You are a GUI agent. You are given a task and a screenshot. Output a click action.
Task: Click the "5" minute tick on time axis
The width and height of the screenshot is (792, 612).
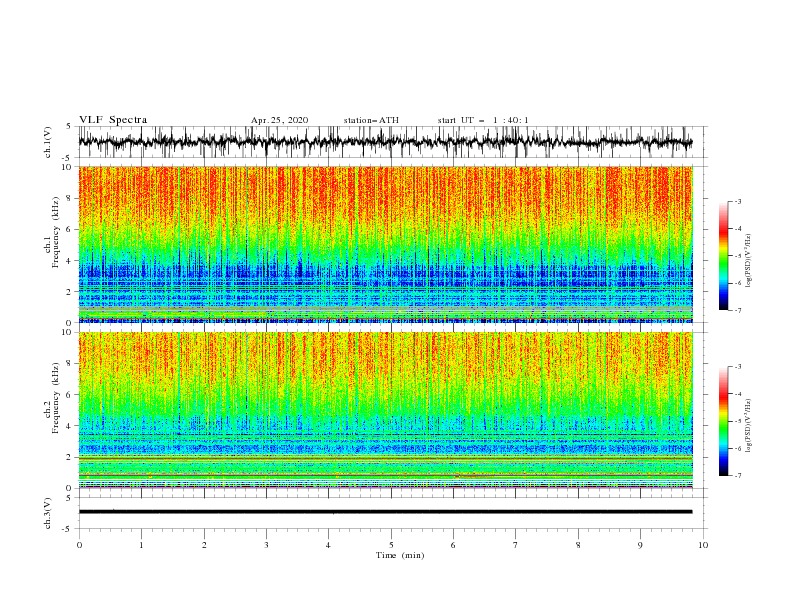tap(391, 545)
